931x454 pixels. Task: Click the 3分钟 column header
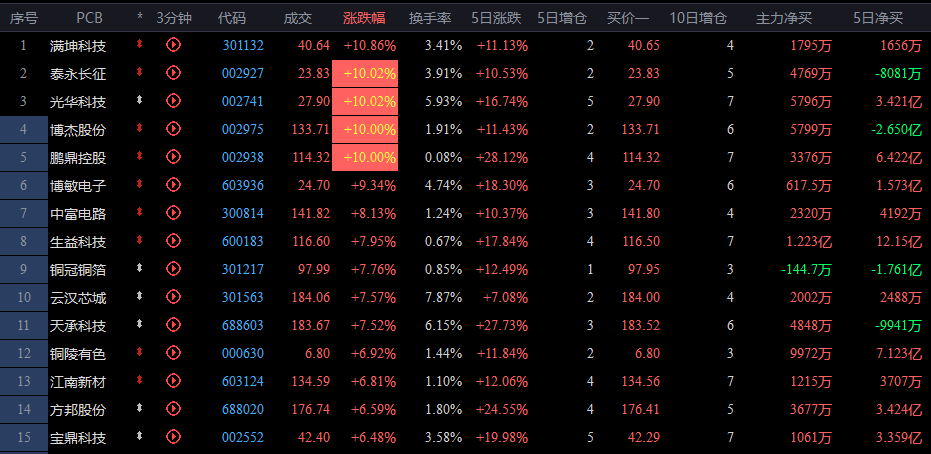pyautogui.click(x=174, y=18)
